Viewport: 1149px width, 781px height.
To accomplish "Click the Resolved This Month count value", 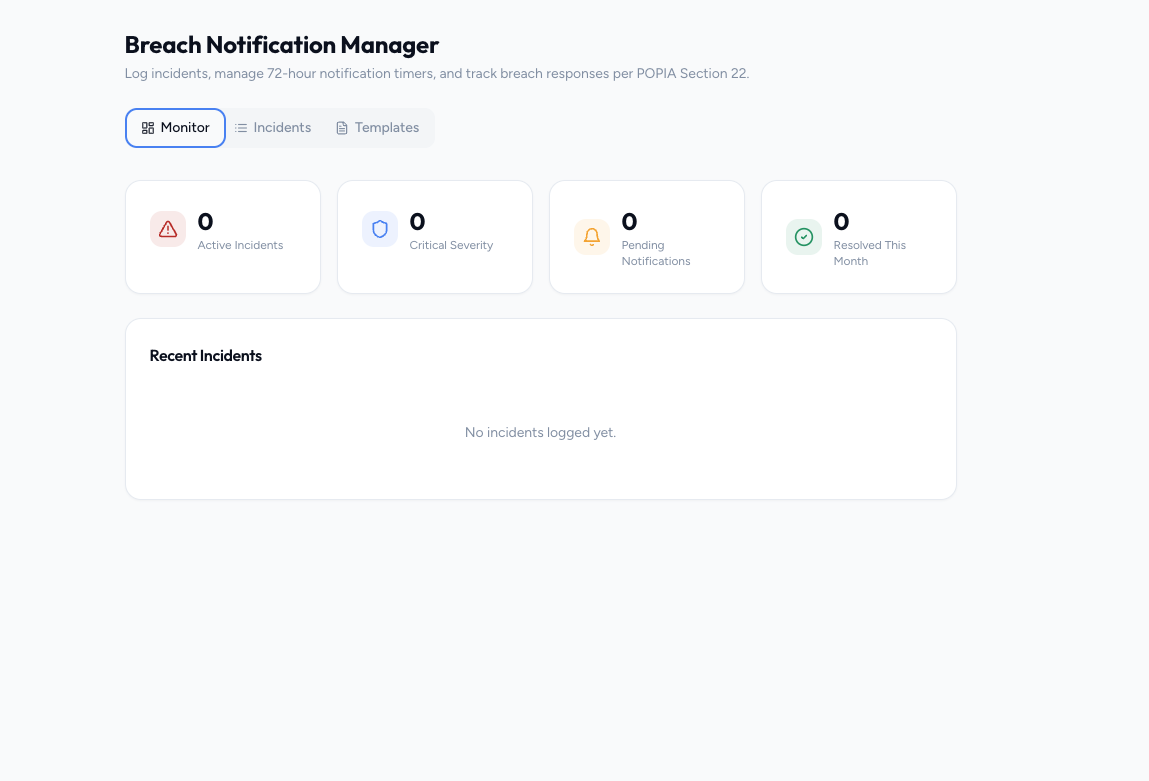I will 841,221.
